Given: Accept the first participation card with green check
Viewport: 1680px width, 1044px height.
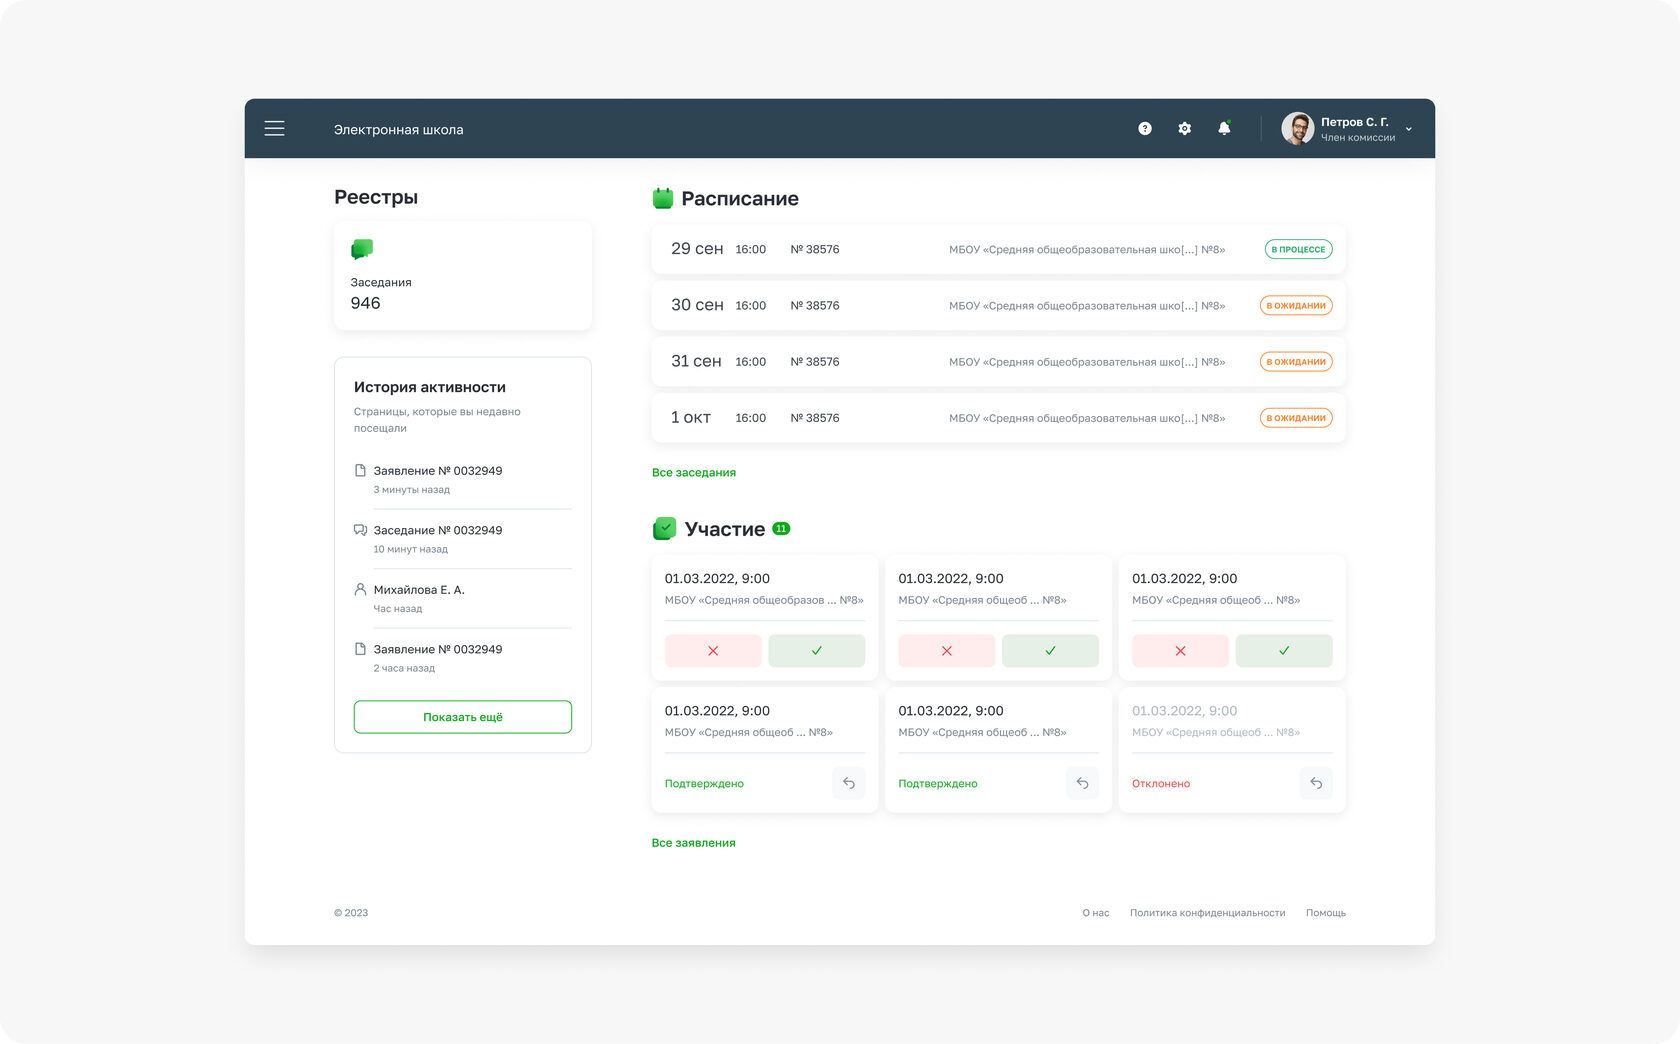Looking at the screenshot, I should point(817,651).
